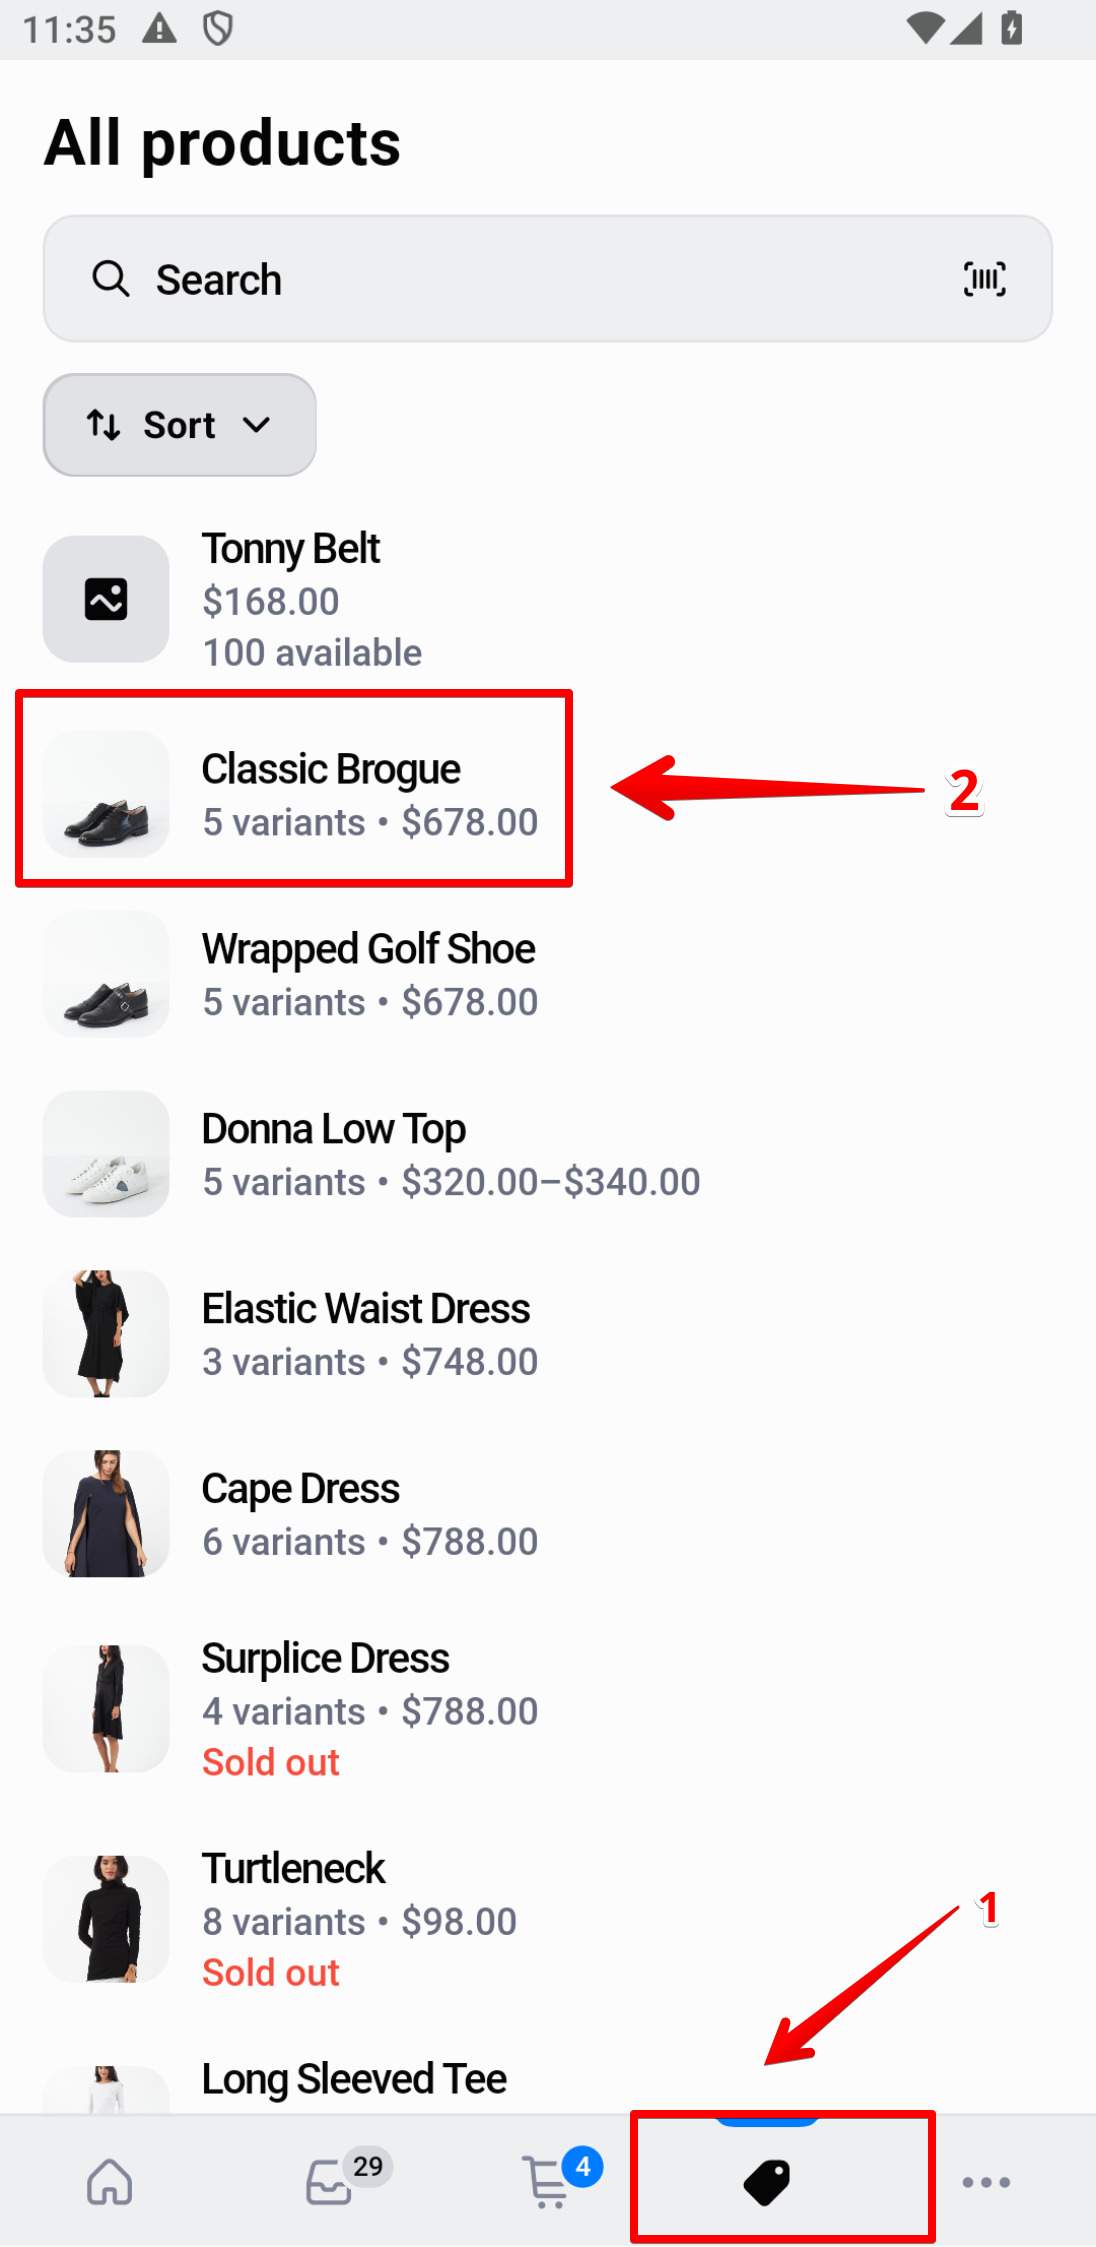The height and width of the screenshot is (2247, 1096).
Task: Tap the Elastic Waist Dress thumbnail
Action: coord(106,1334)
